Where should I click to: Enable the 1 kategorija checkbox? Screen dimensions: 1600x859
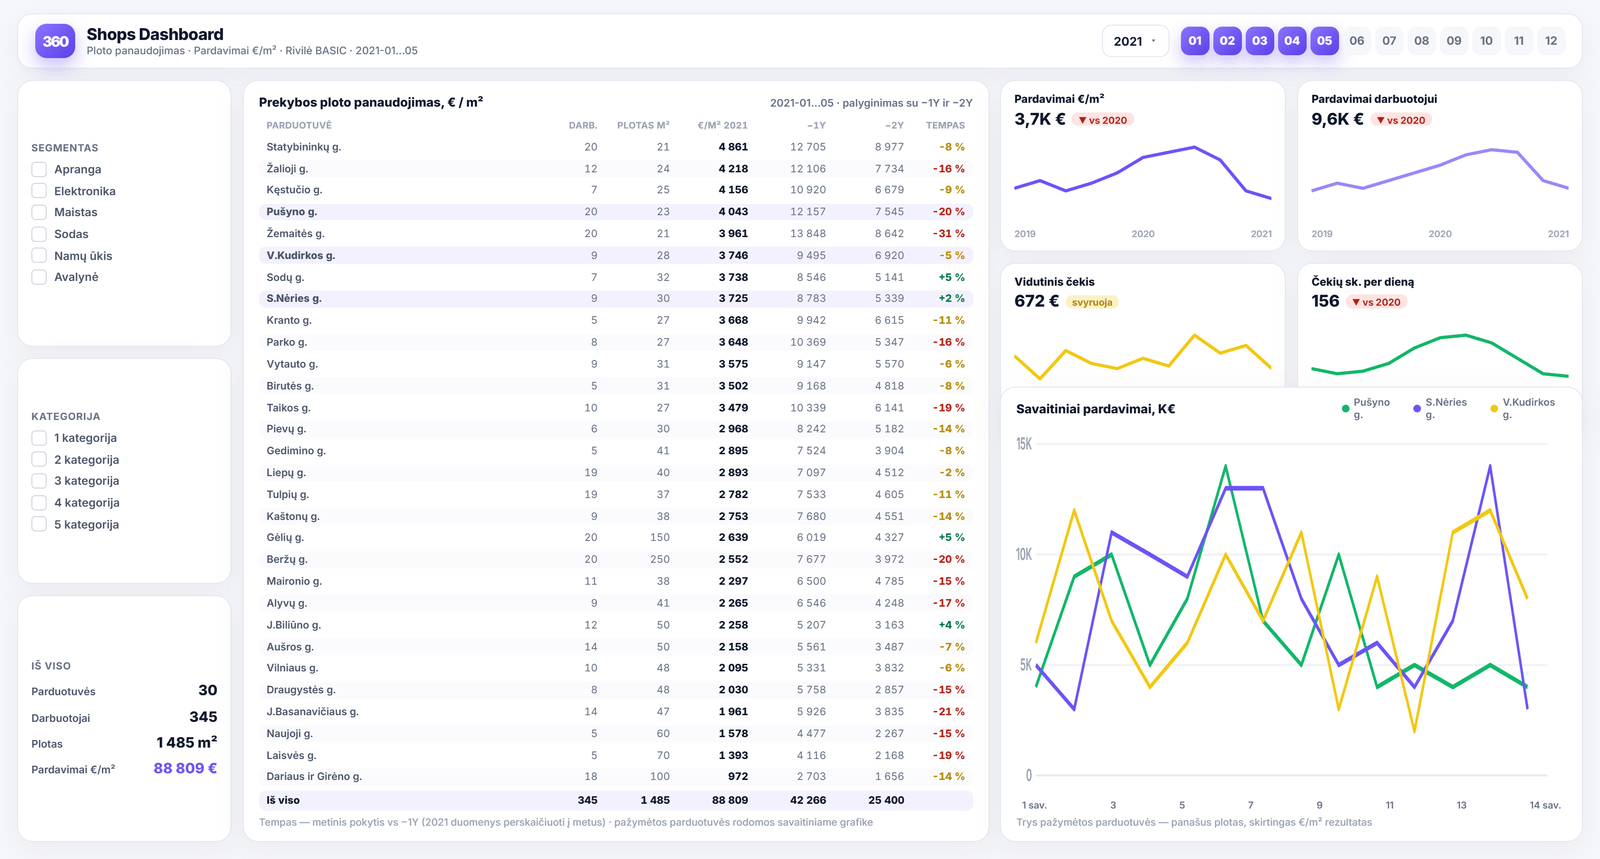(39, 438)
